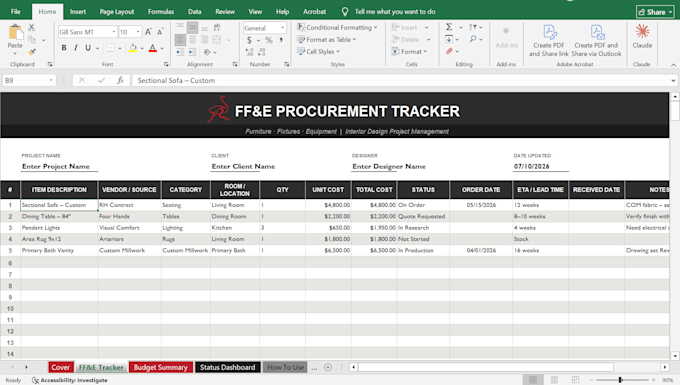The image size is (680, 385).
Task: Open the font size dropdown
Action: [x=138, y=32]
